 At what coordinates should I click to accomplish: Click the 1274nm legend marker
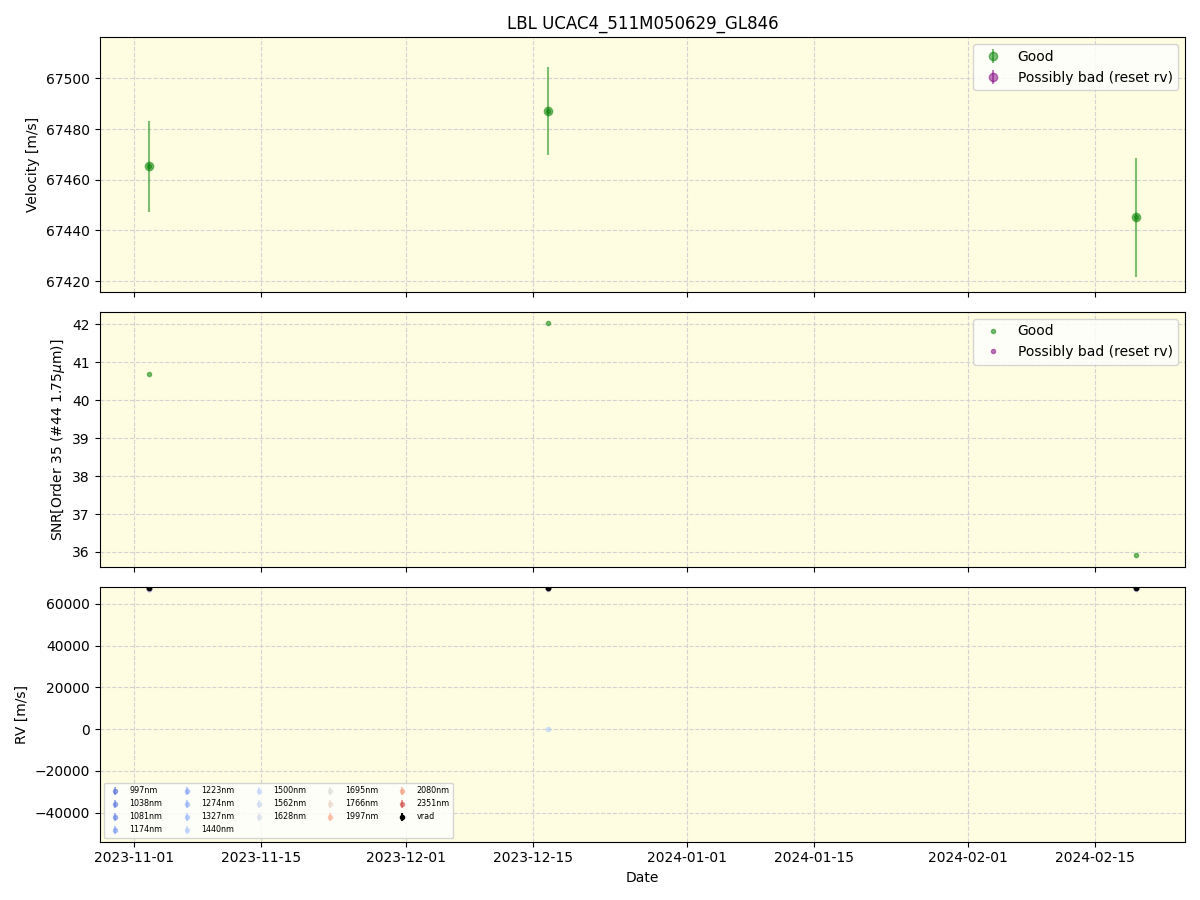[187, 804]
